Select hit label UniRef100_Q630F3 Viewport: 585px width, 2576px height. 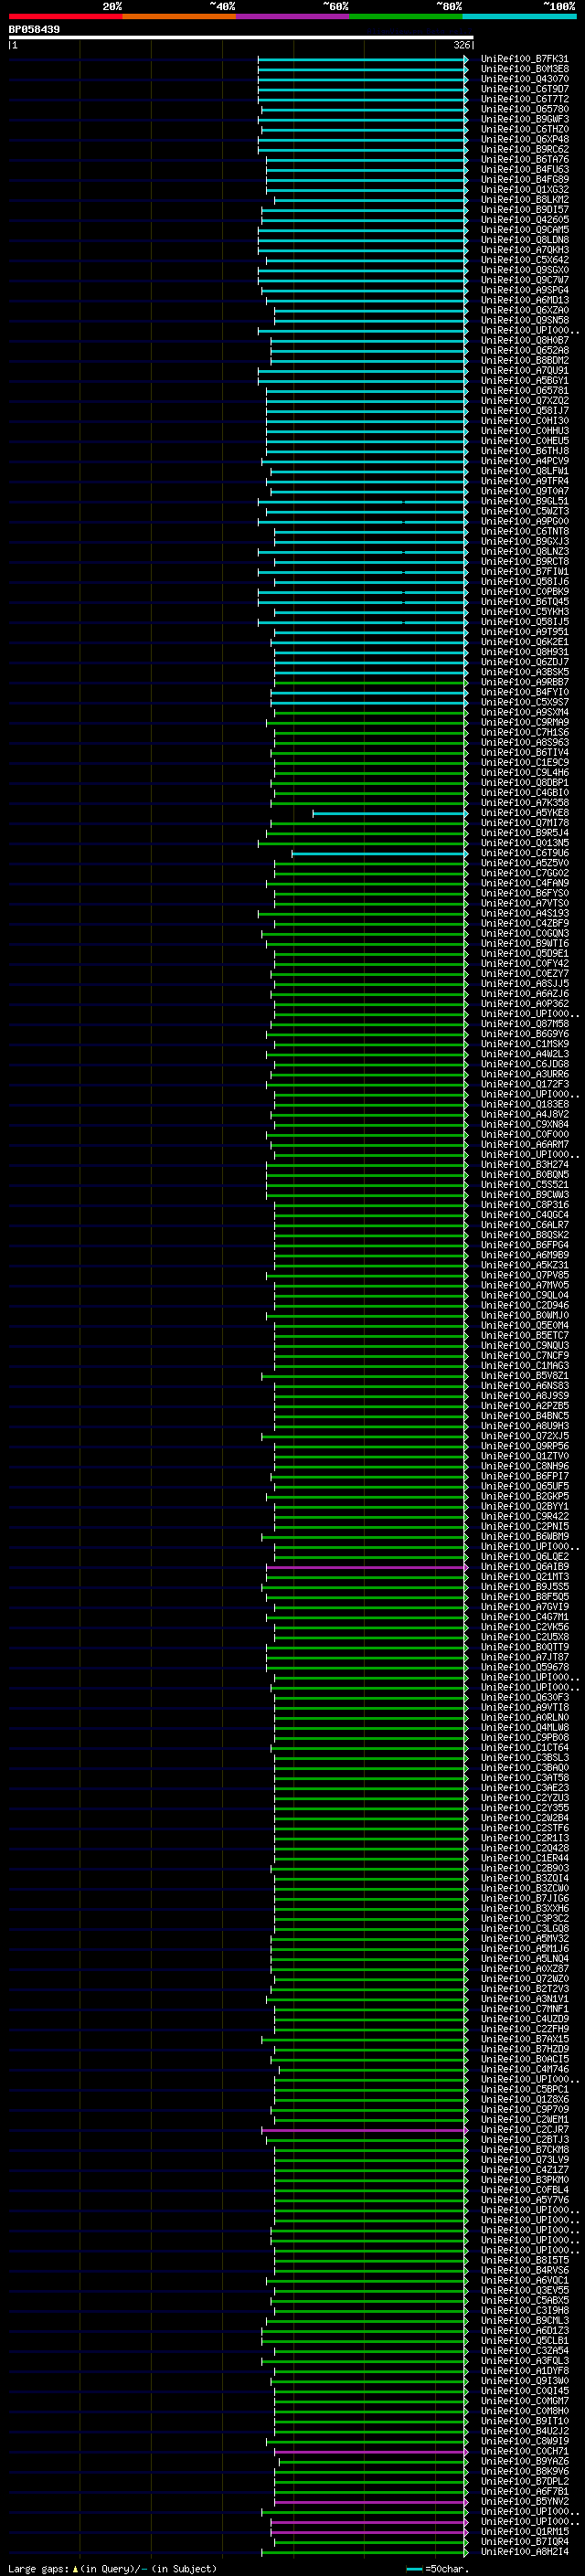[x=525, y=1698]
